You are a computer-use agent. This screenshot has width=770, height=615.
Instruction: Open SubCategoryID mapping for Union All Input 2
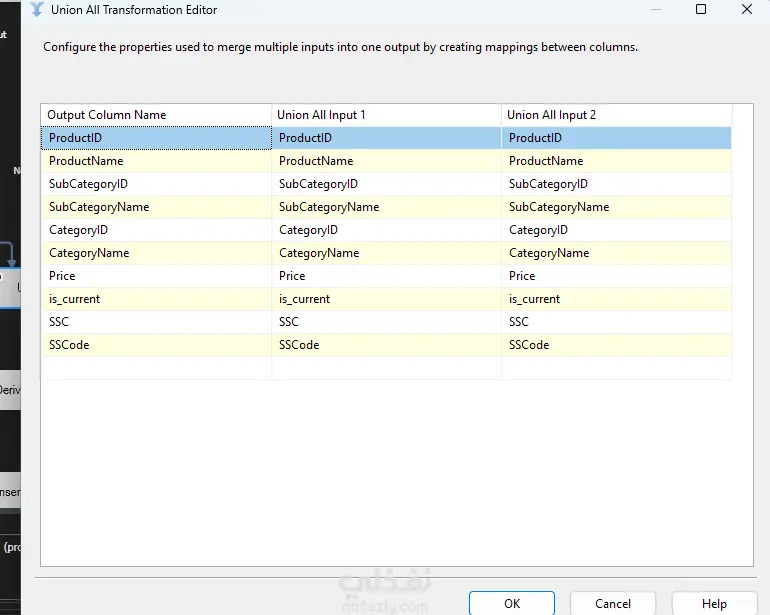(617, 184)
